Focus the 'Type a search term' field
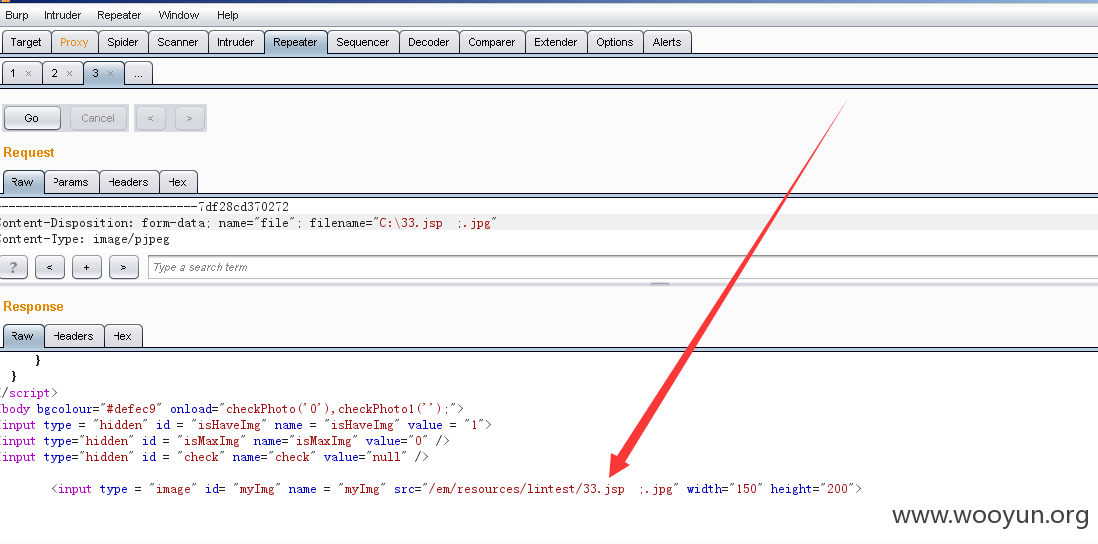The height and width of the screenshot is (544, 1098). [623, 267]
